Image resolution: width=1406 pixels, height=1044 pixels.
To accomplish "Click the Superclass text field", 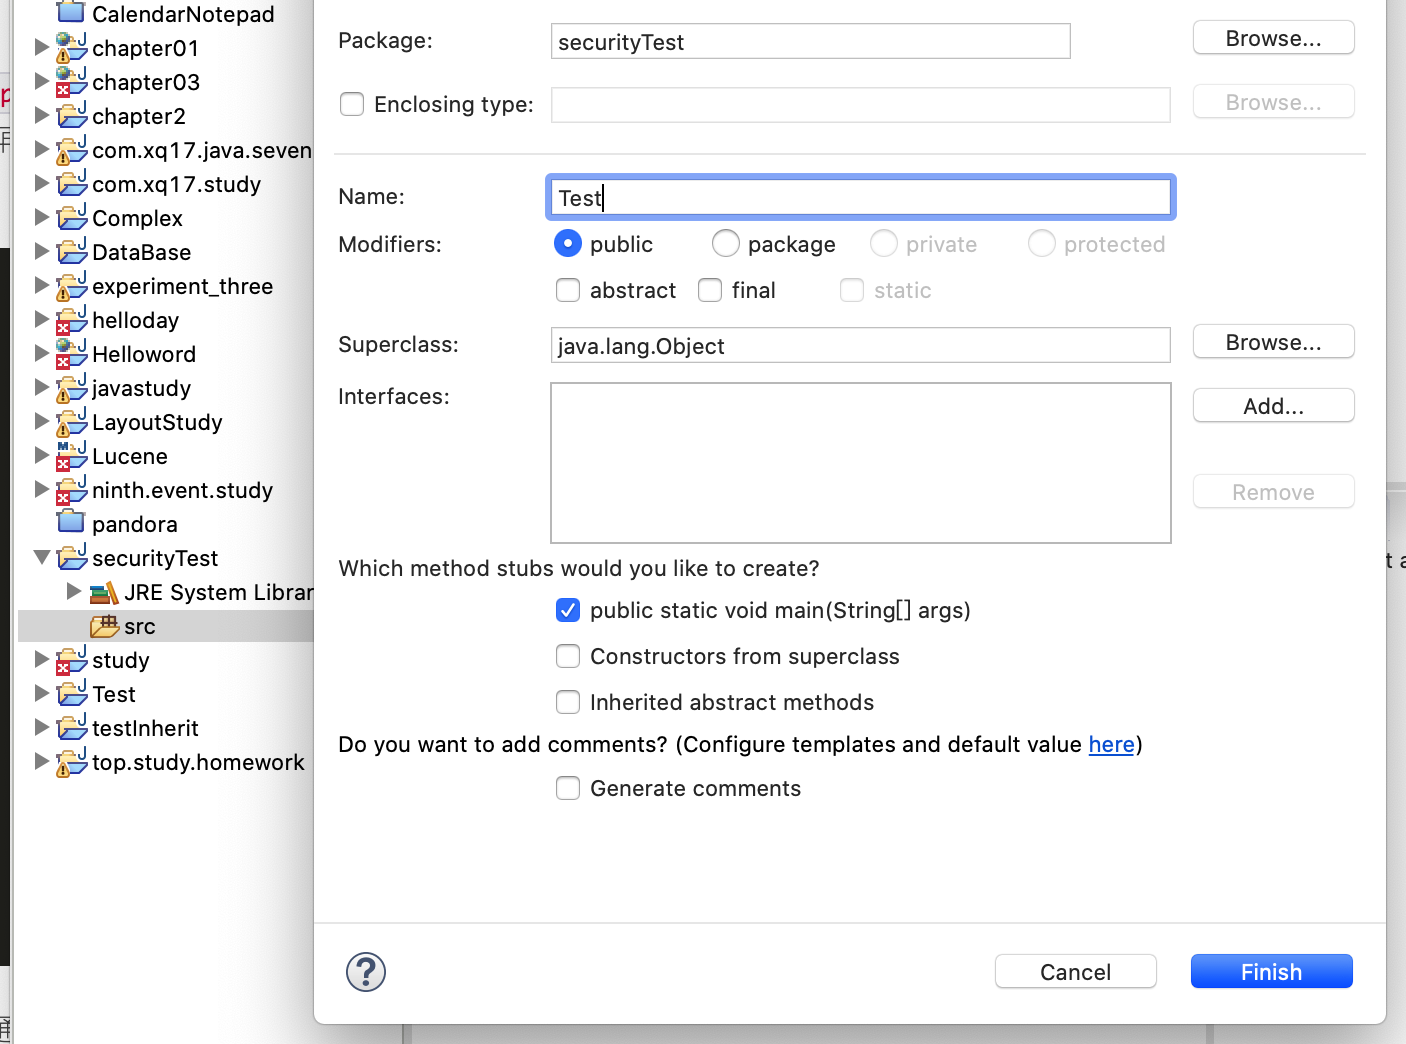I will pos(860,345).
